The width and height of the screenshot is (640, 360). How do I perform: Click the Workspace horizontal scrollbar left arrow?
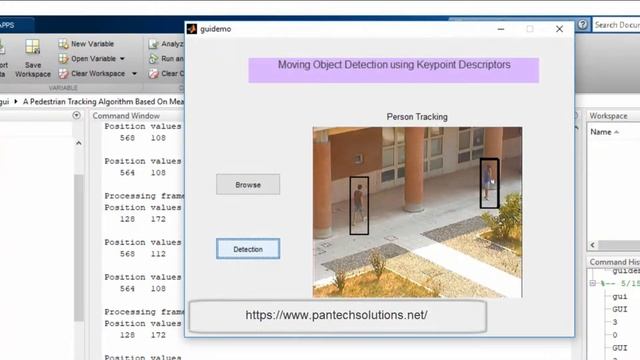pyautogui.click(x=593, y=245)
